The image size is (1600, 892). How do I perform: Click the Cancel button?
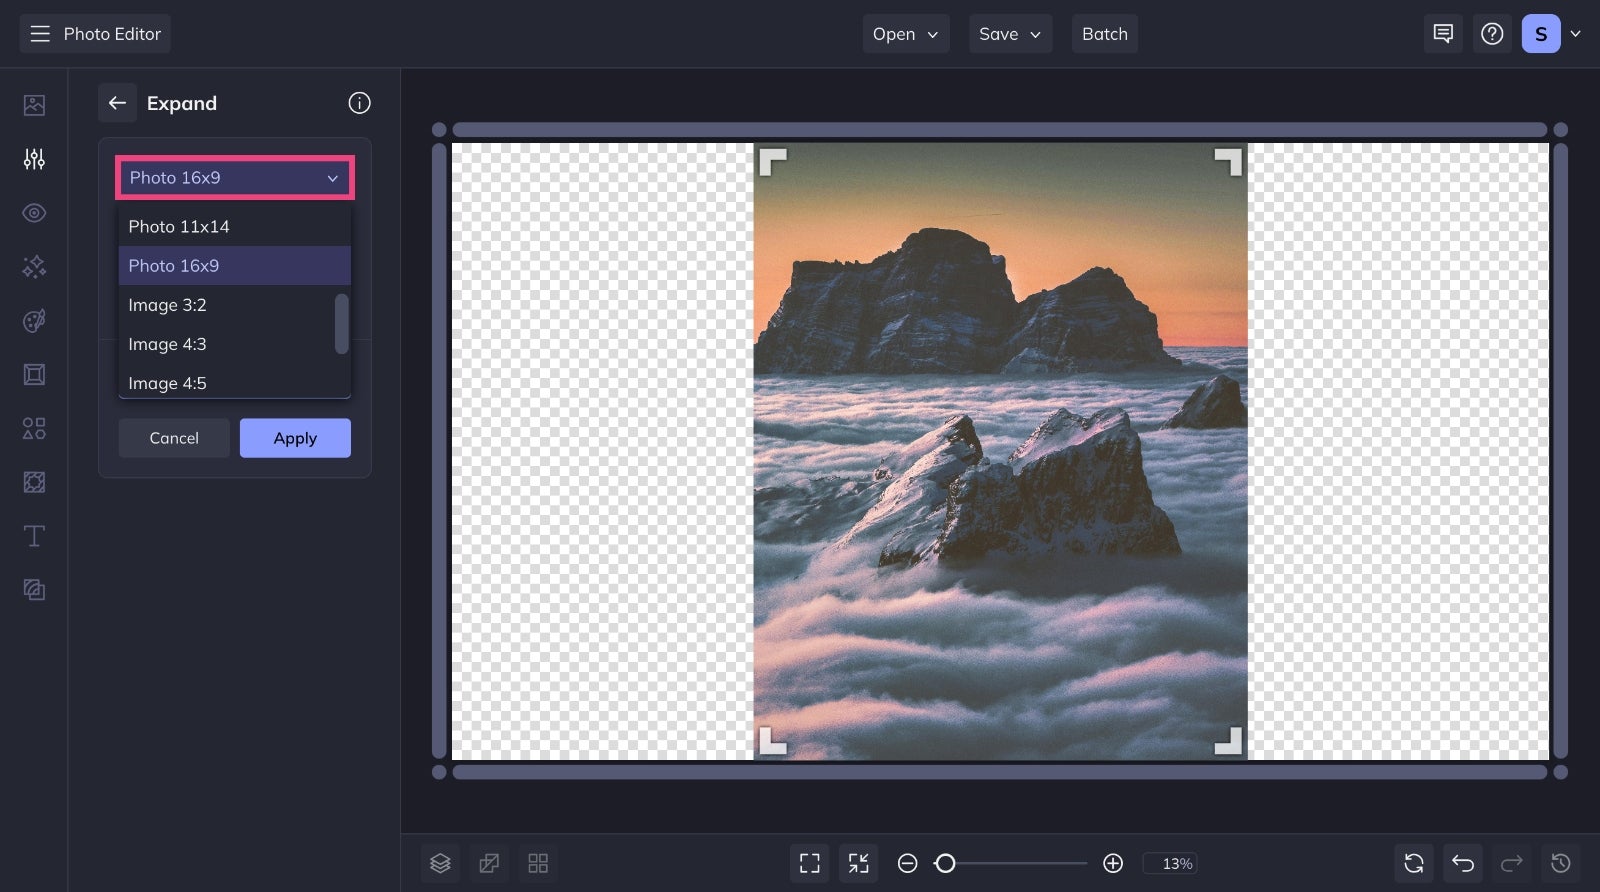[x=174, y=438]
